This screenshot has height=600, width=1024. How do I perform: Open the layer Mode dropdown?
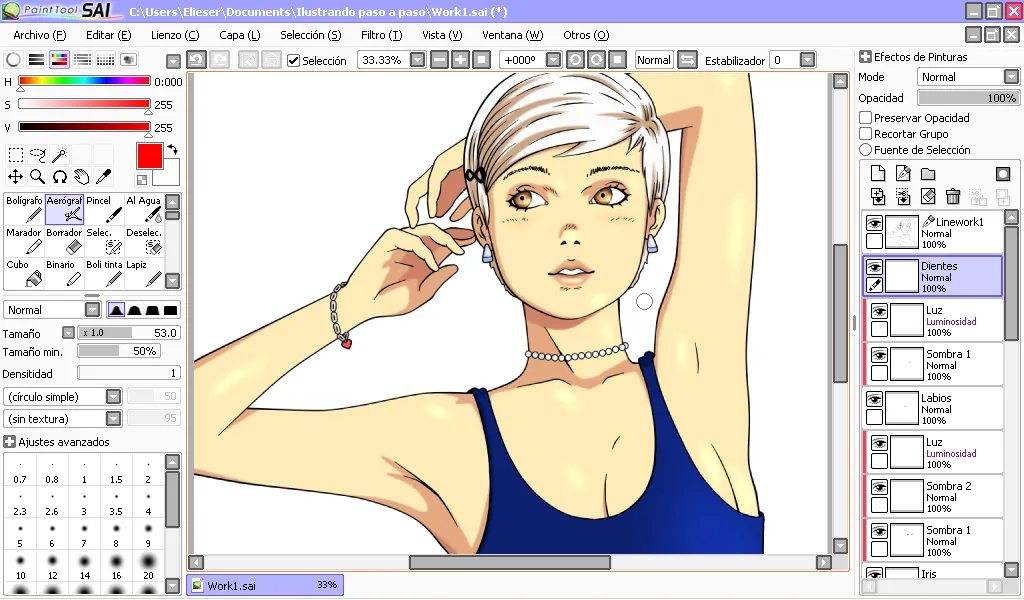coord(1011,77)
